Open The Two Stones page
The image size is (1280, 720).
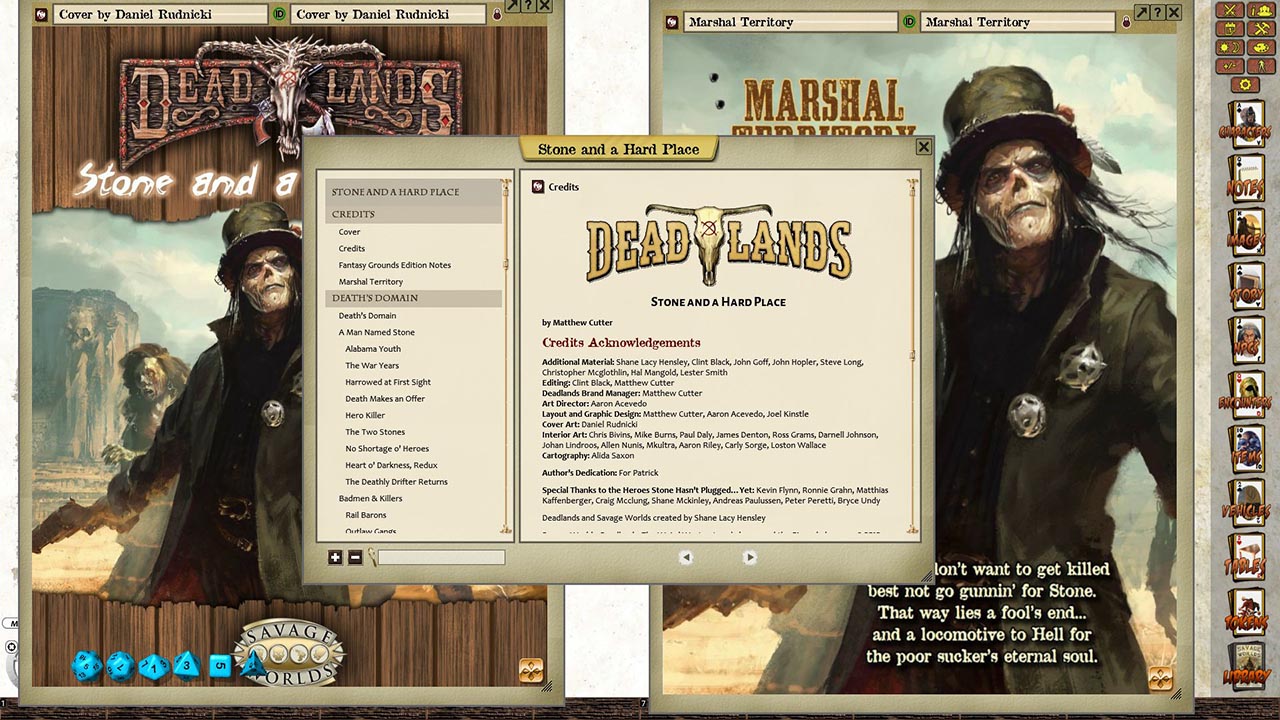click(x=375, y=432)
